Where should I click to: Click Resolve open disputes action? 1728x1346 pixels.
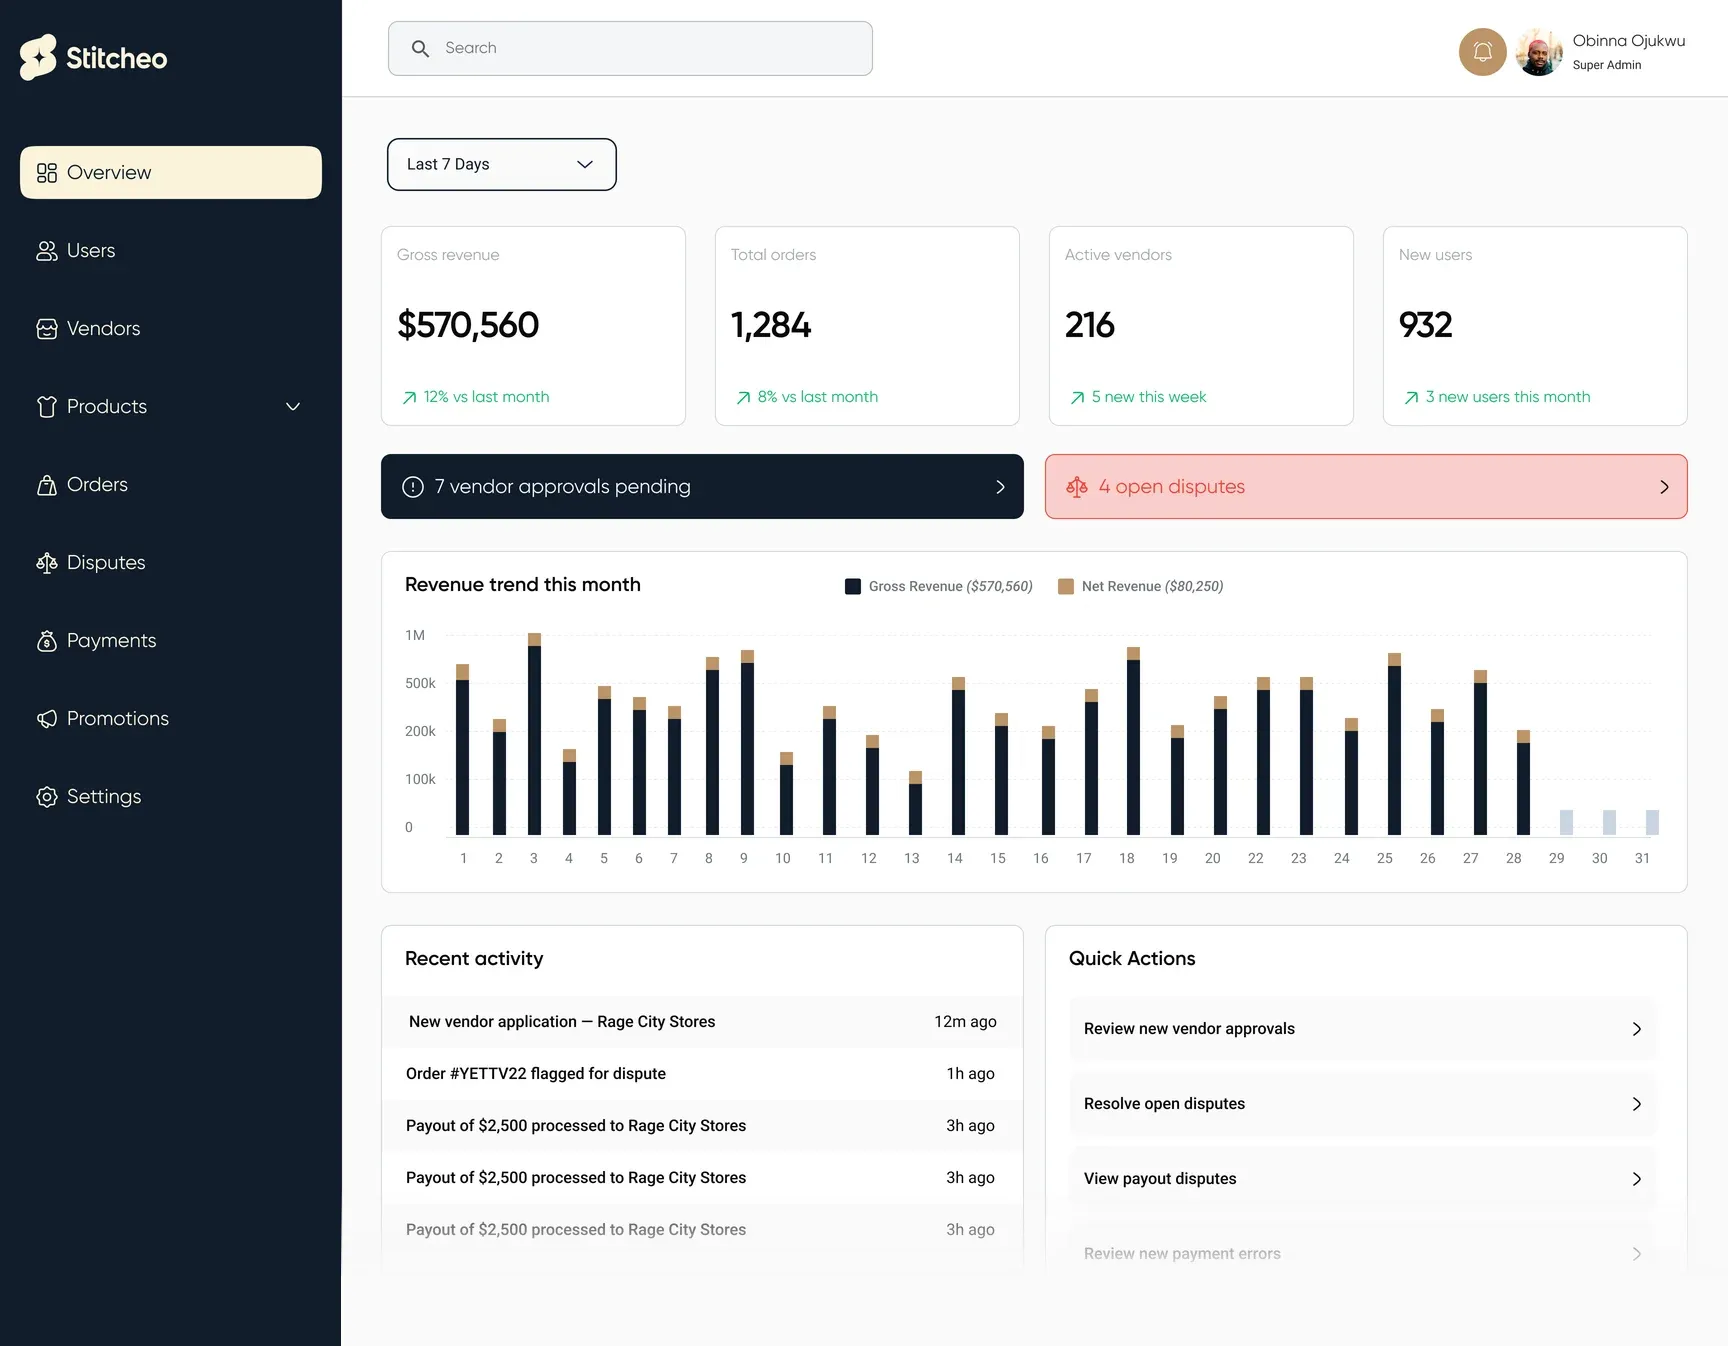pyautogui.click(x=1363, y=1104)
